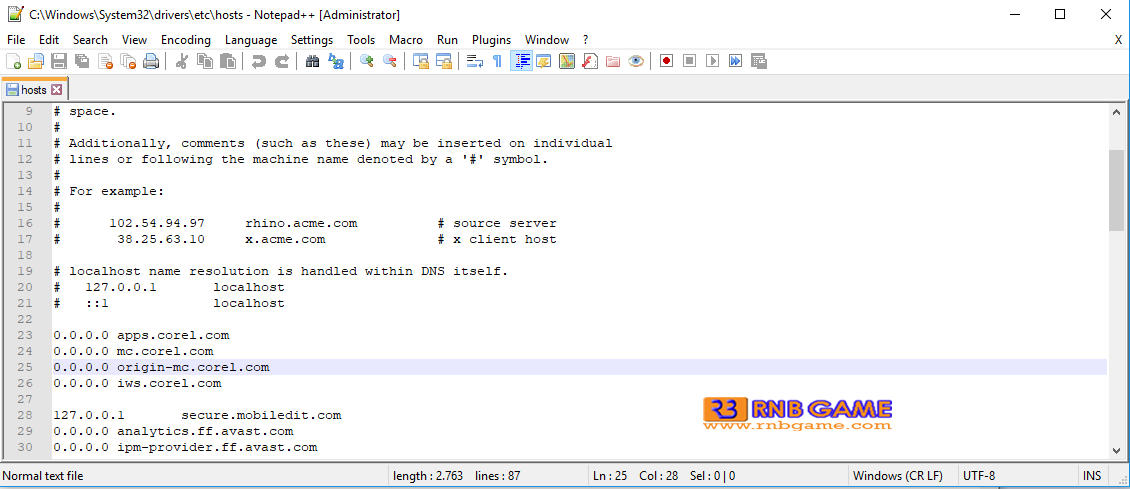This screenshot has height=489, width=1130.
Task: Click line with 0.0.0.0 iws.corel.com
Action: [579, 384]
